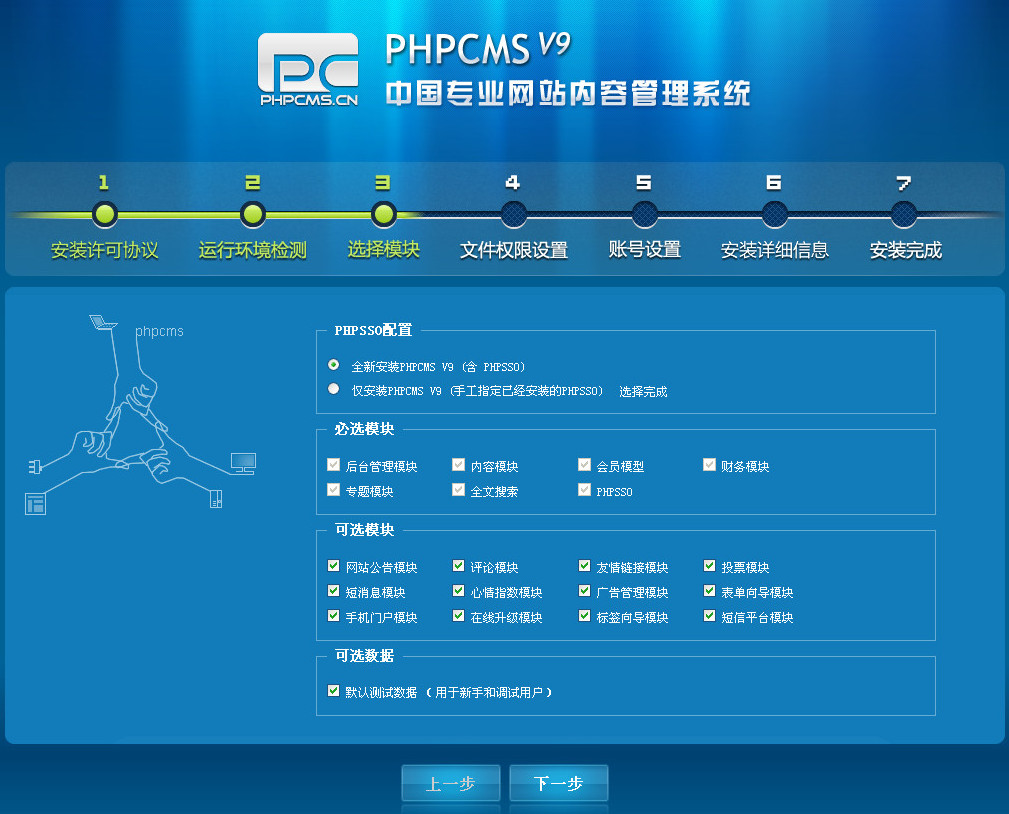Select 账号设置 step label
Screen dimensions: 1009x814
click(x=645, y=249)
